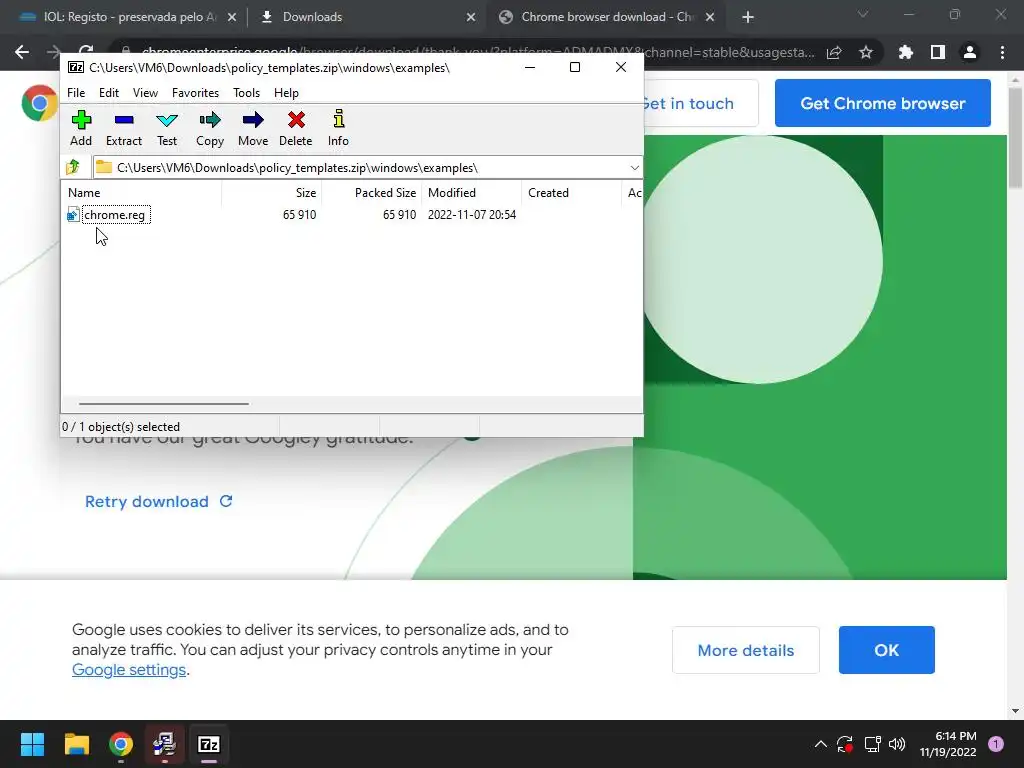Extract files using the Extract button
Image resolution: width=1024 pixels, height=768 pixels.
click(123, 128)
